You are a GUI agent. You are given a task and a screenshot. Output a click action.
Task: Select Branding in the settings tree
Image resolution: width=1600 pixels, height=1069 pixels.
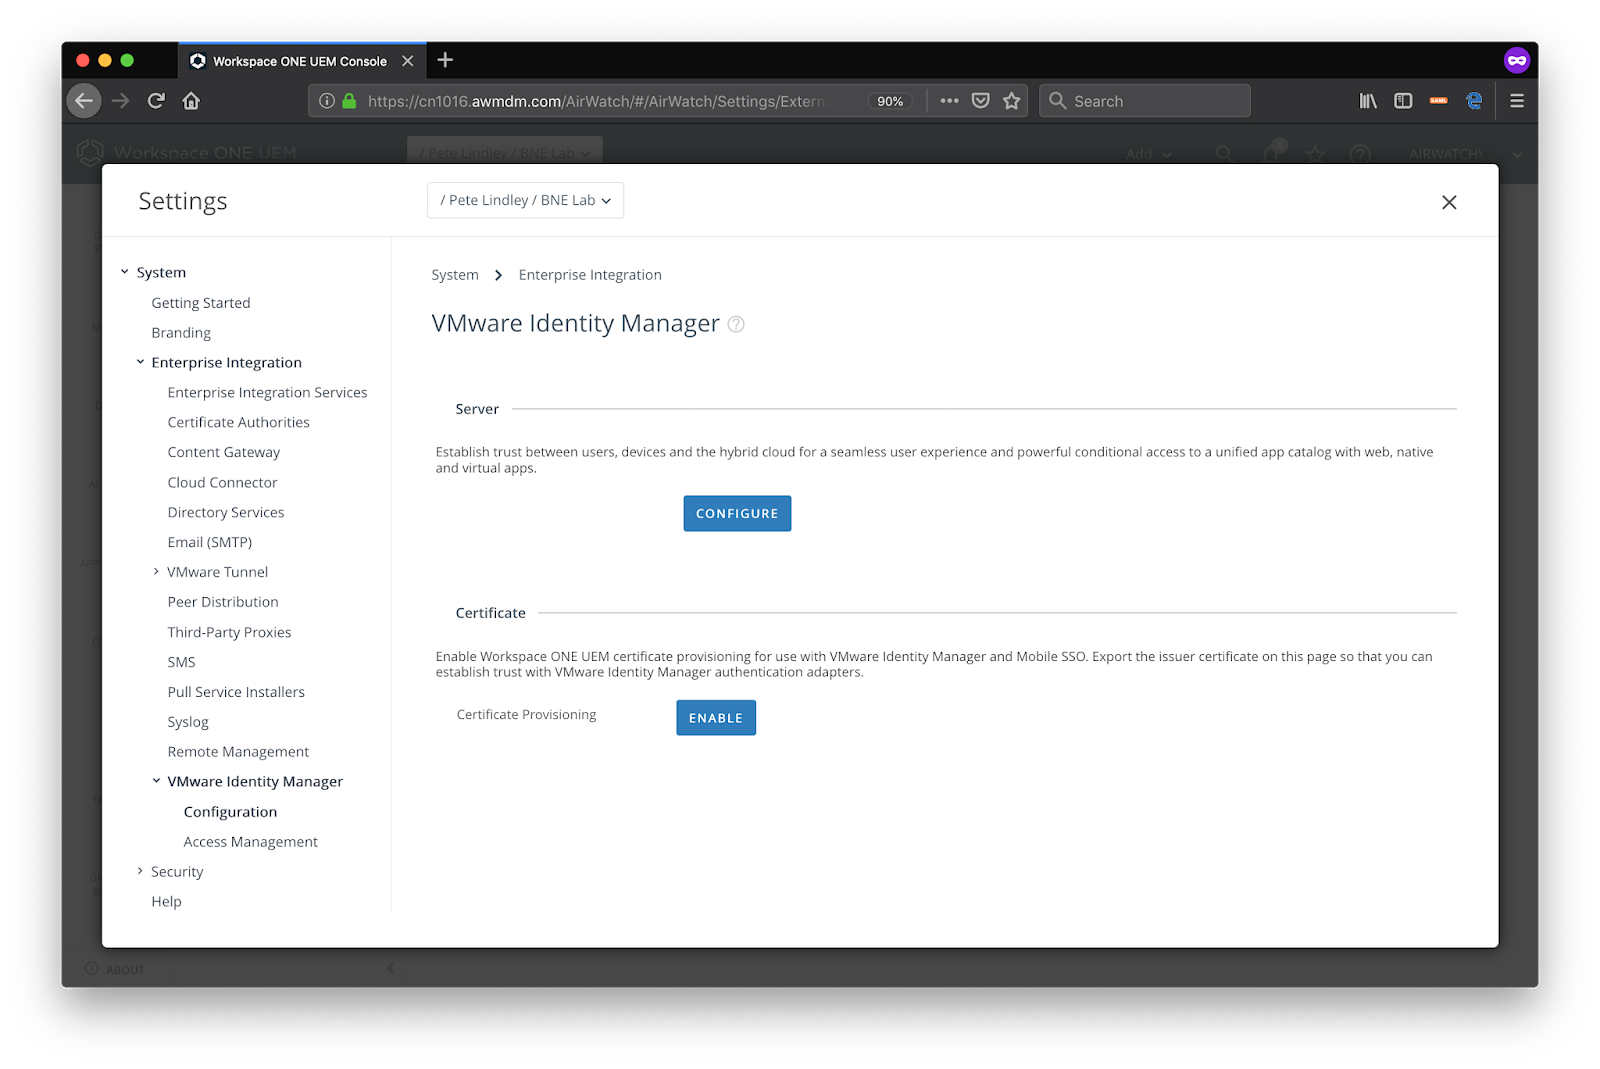[181, 333]
